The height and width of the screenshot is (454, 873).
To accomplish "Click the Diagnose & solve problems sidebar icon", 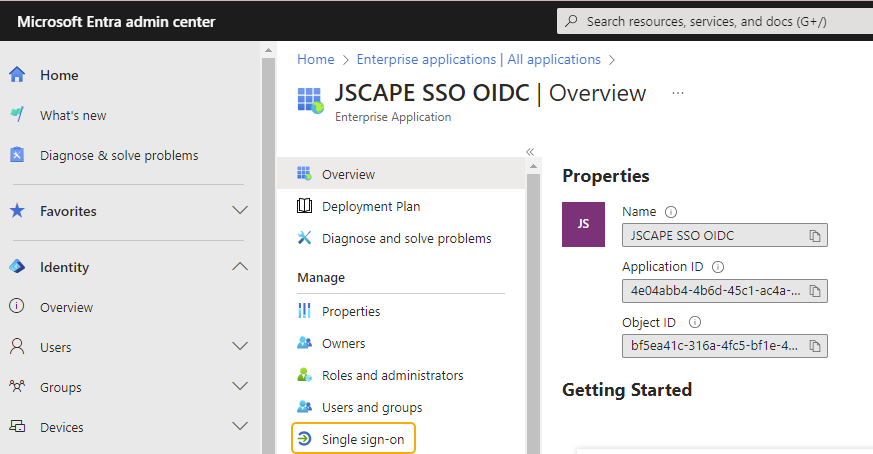I will tap(17, 155).
